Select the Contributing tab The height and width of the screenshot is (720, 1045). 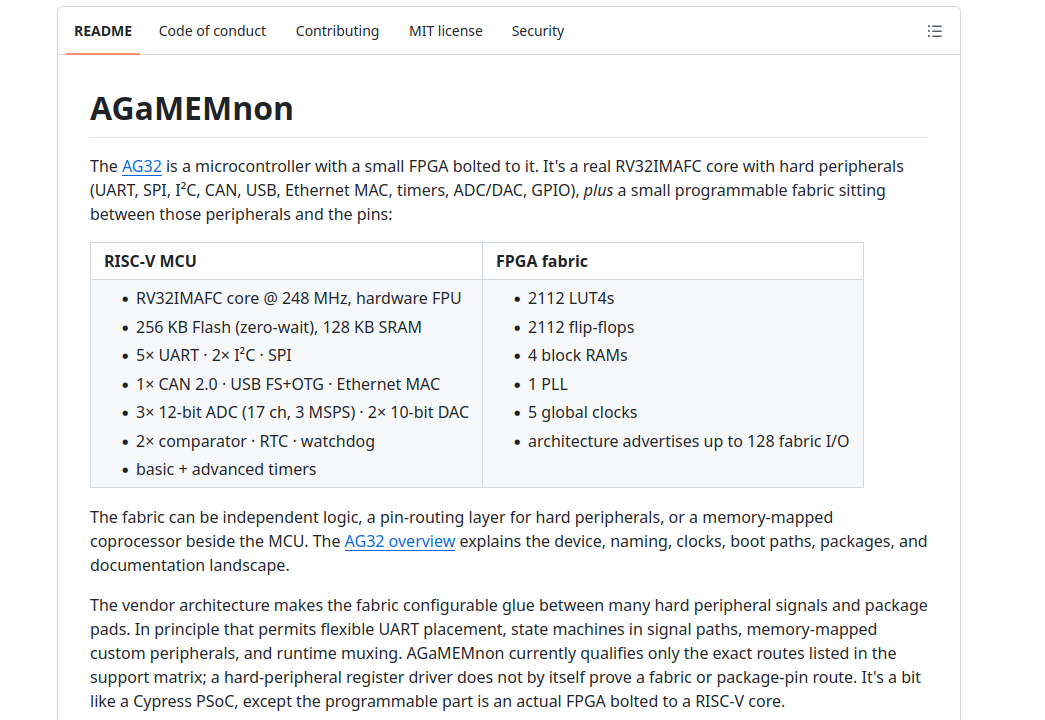pos(337,31)
